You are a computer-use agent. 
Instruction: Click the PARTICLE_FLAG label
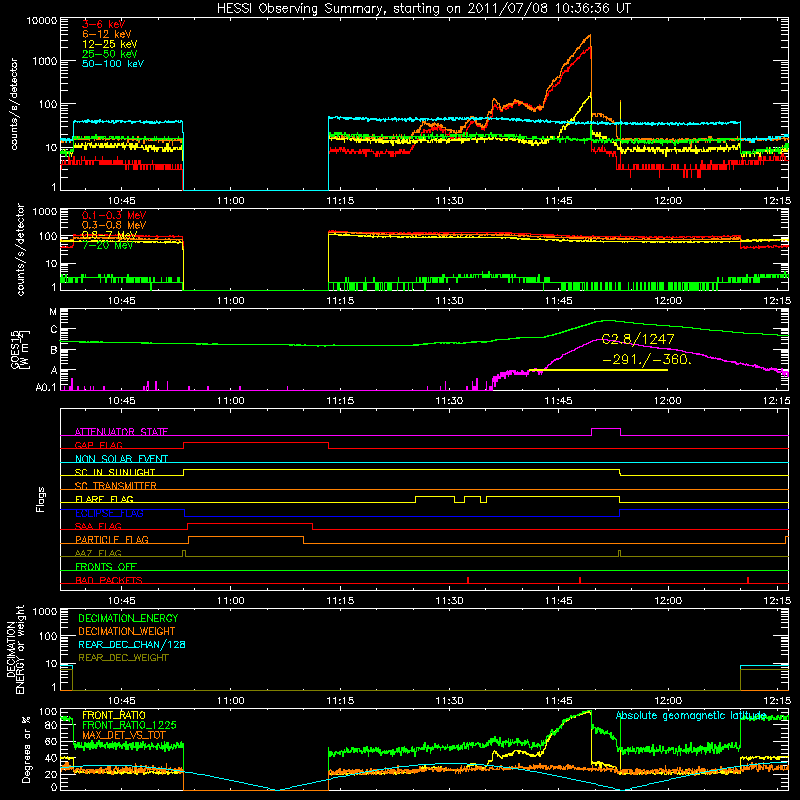pyautogui.click(x=112, y=540)
